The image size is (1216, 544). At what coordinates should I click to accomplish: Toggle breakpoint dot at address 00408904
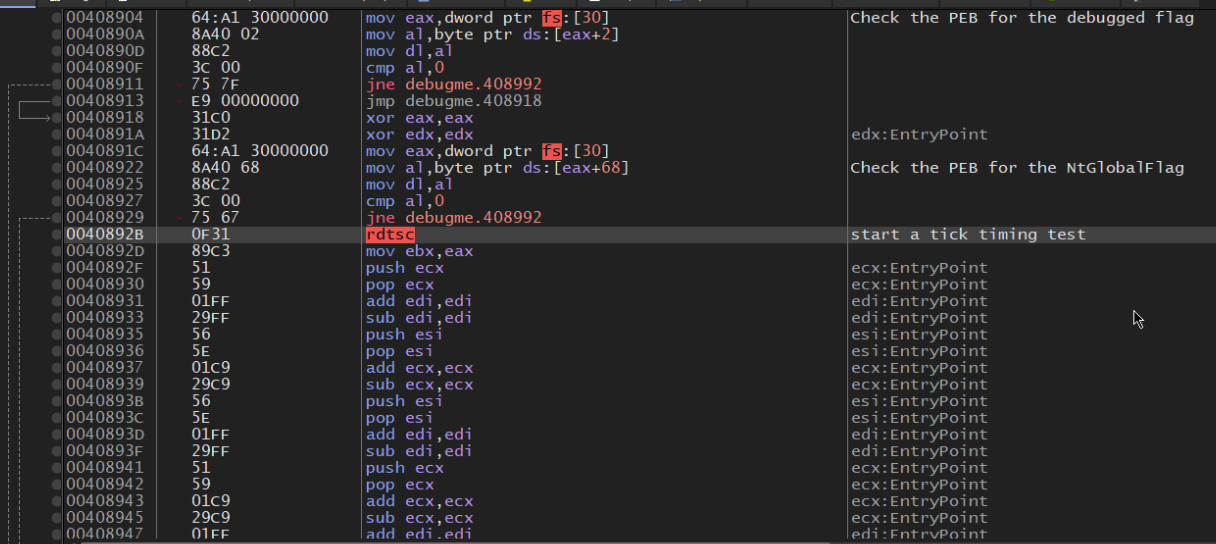(58, 18)
